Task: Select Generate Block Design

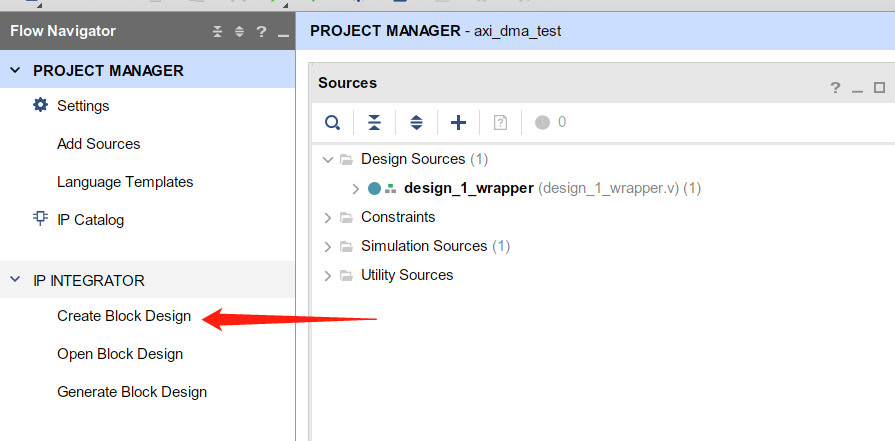Action: pos(132,392)
